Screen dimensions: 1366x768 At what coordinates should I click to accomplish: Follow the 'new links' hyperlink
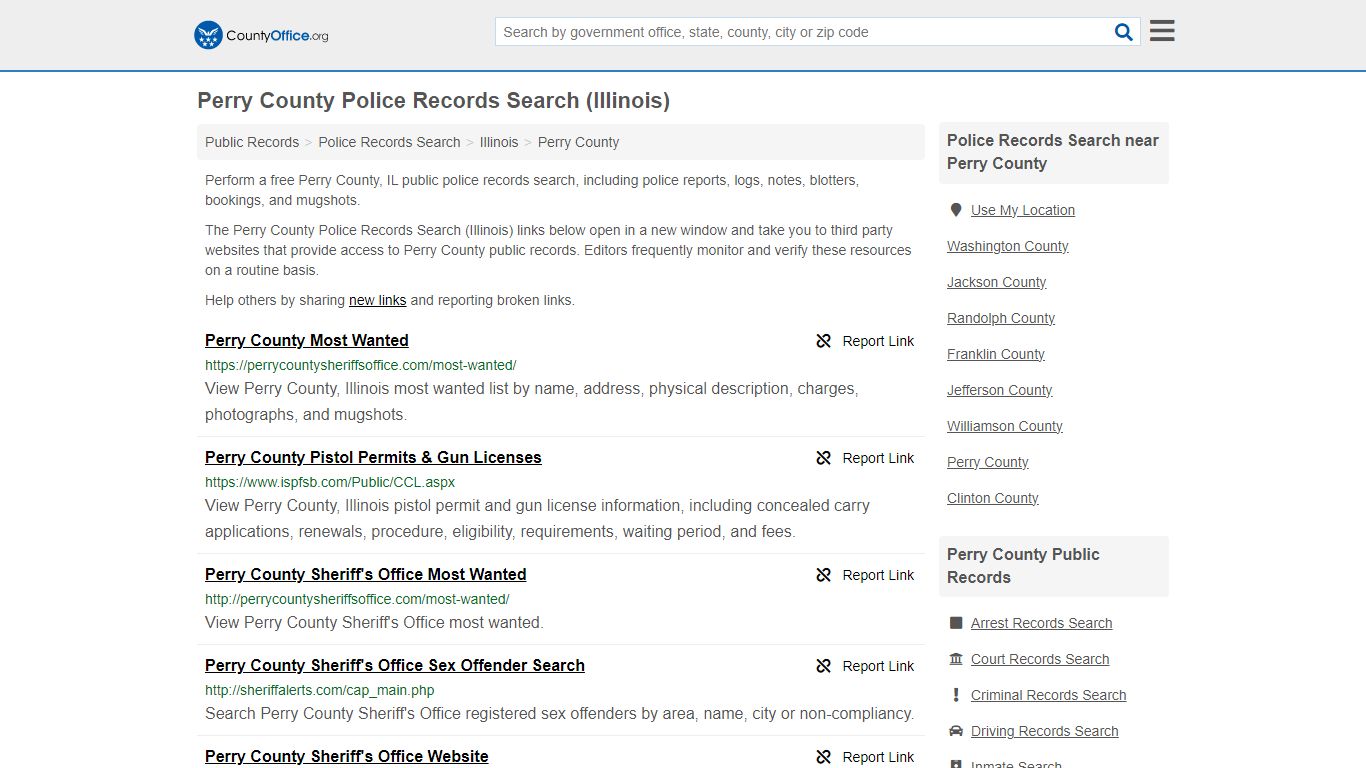[377, 300]
